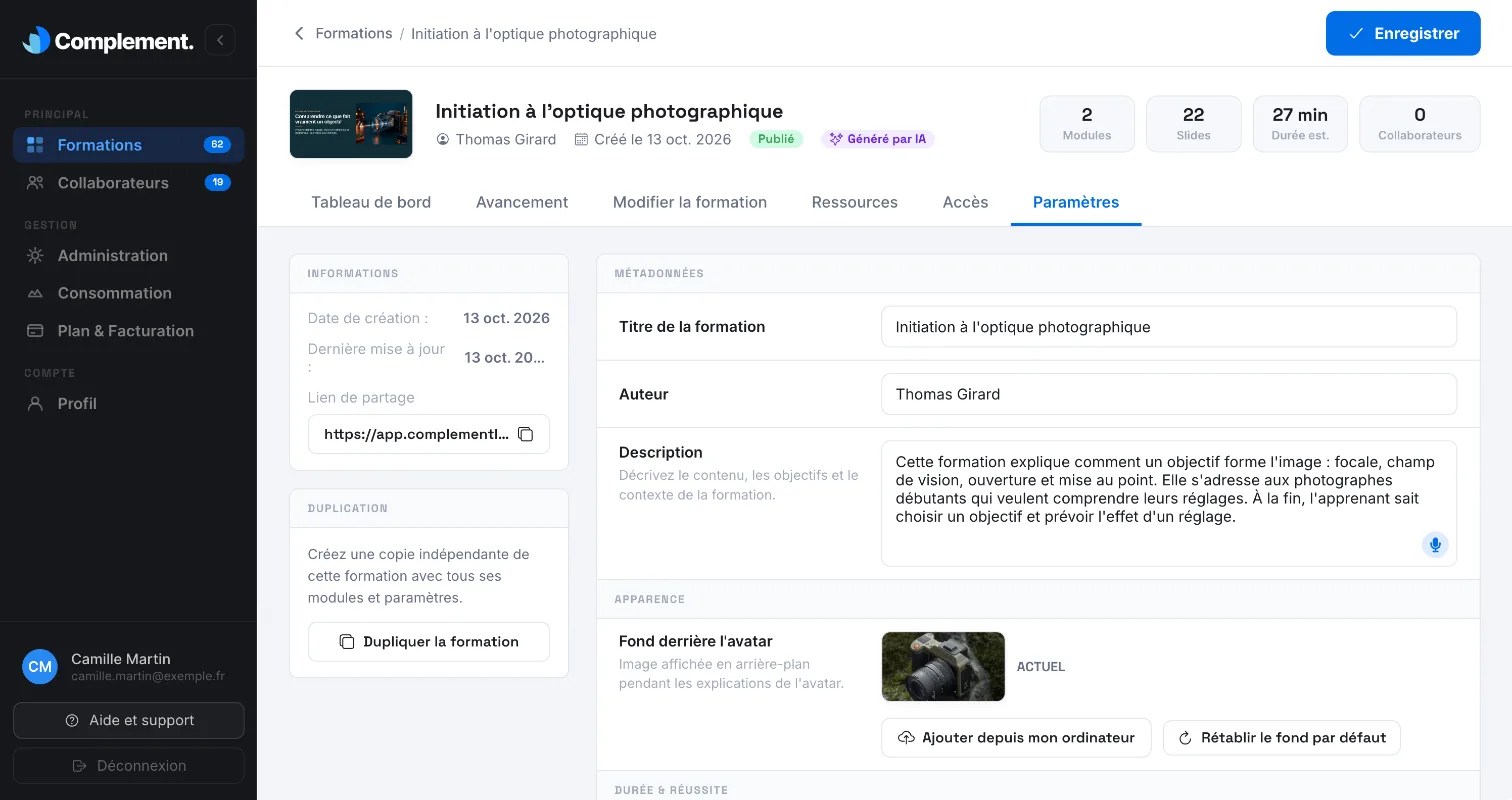Screen dimensions: 1512x800
Task: Click the course cover thumbnail in header
Action: (x=351, y=124)
